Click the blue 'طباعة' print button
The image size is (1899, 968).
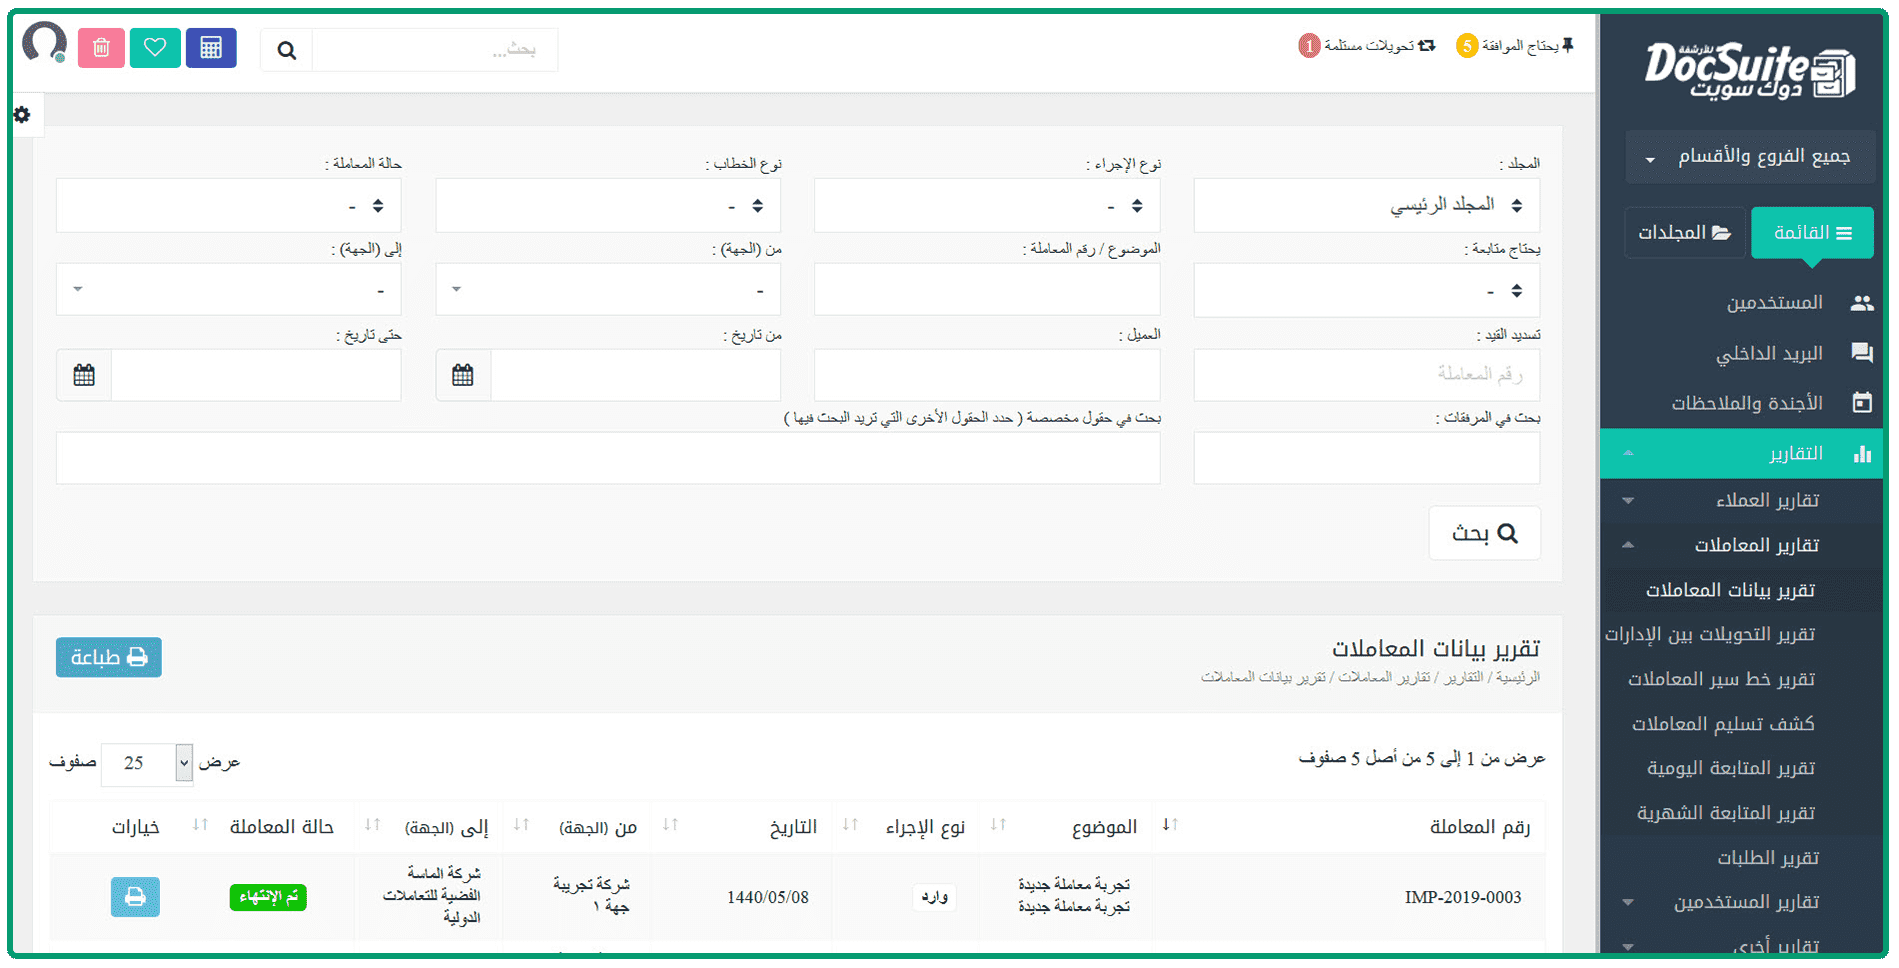[109, 657]
